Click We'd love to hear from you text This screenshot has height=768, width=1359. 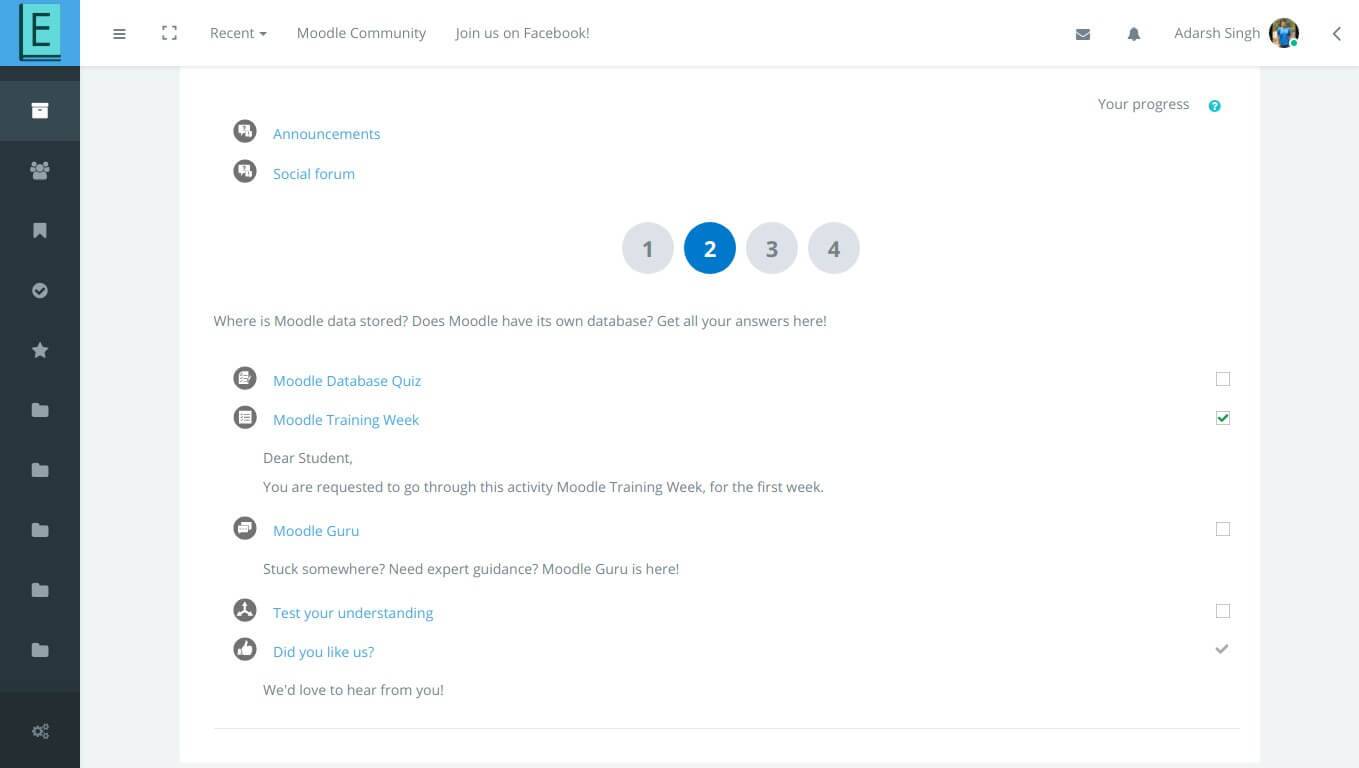tap(353, 690)
